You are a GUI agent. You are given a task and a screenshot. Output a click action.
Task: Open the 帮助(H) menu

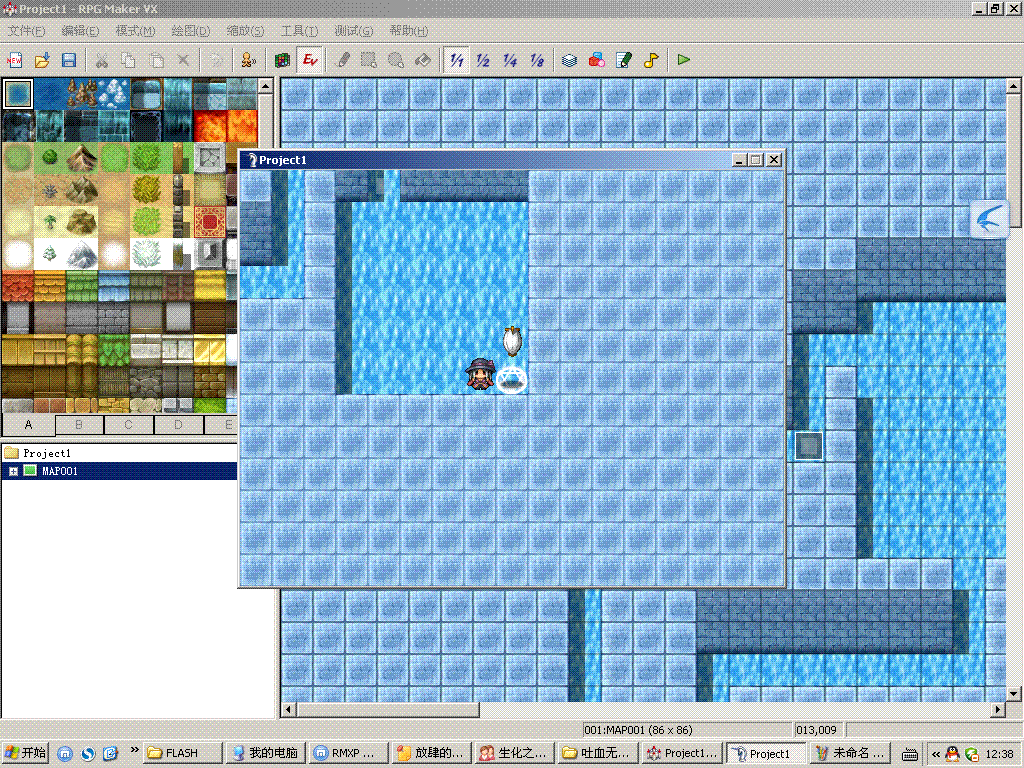(409, 31)
